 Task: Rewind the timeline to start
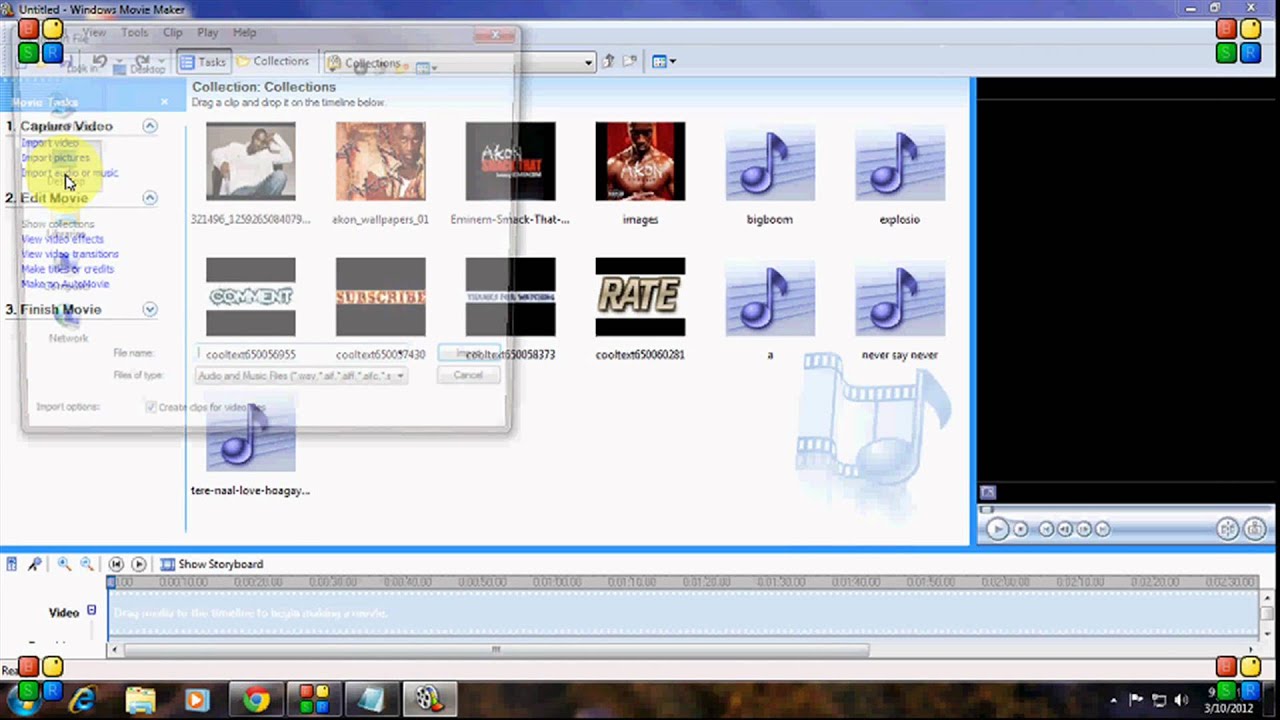click(x=116, y=564)
